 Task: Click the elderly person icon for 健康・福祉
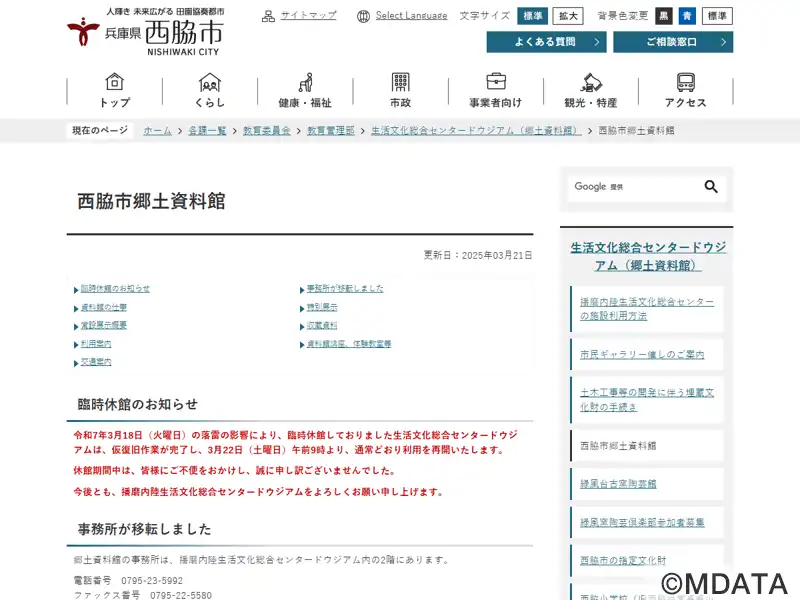coord(305,82)
